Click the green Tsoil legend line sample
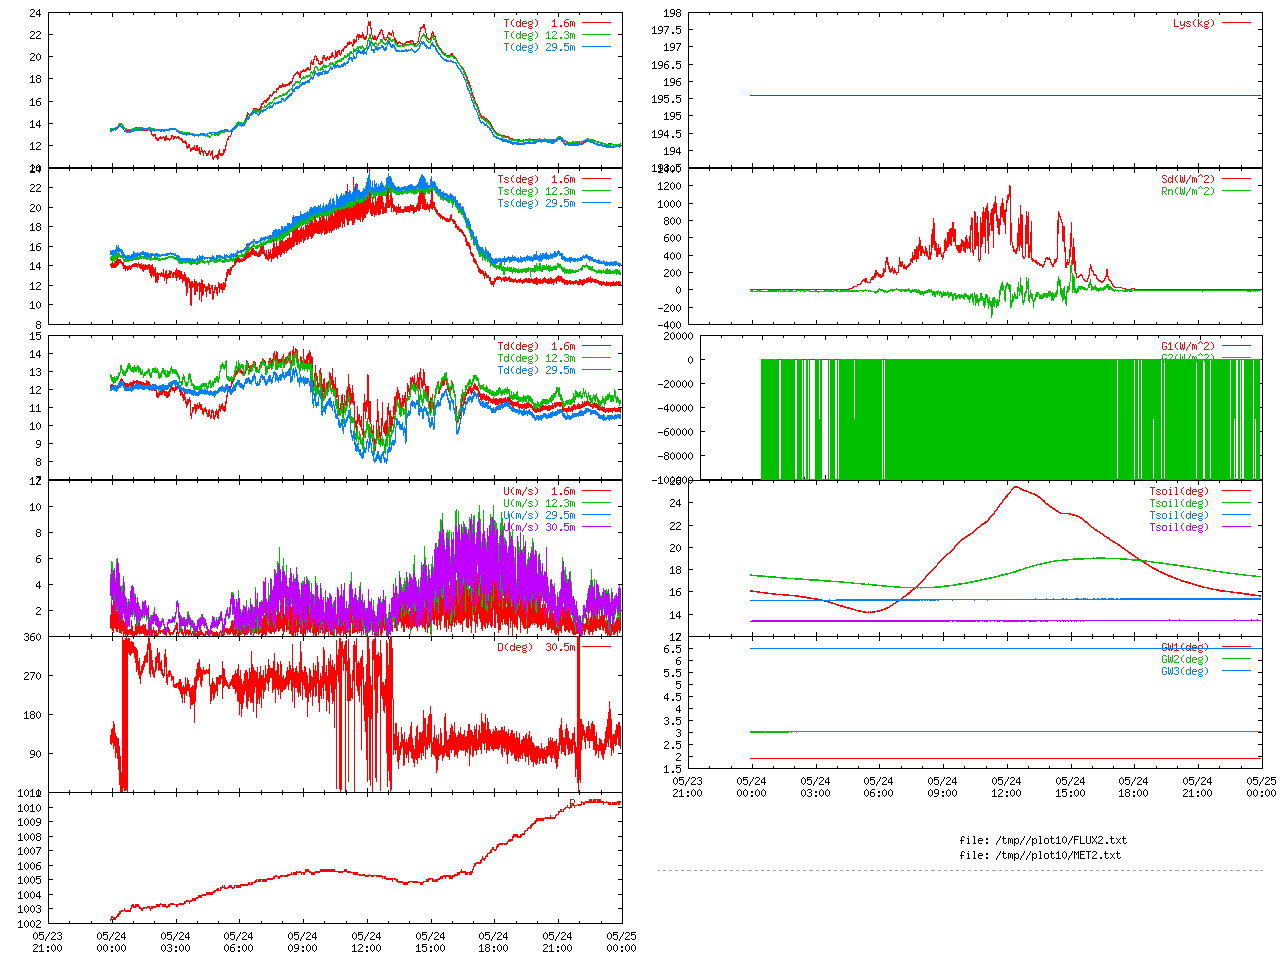The height and width of the screenshot is (960, 1280). coord(1236,503)
